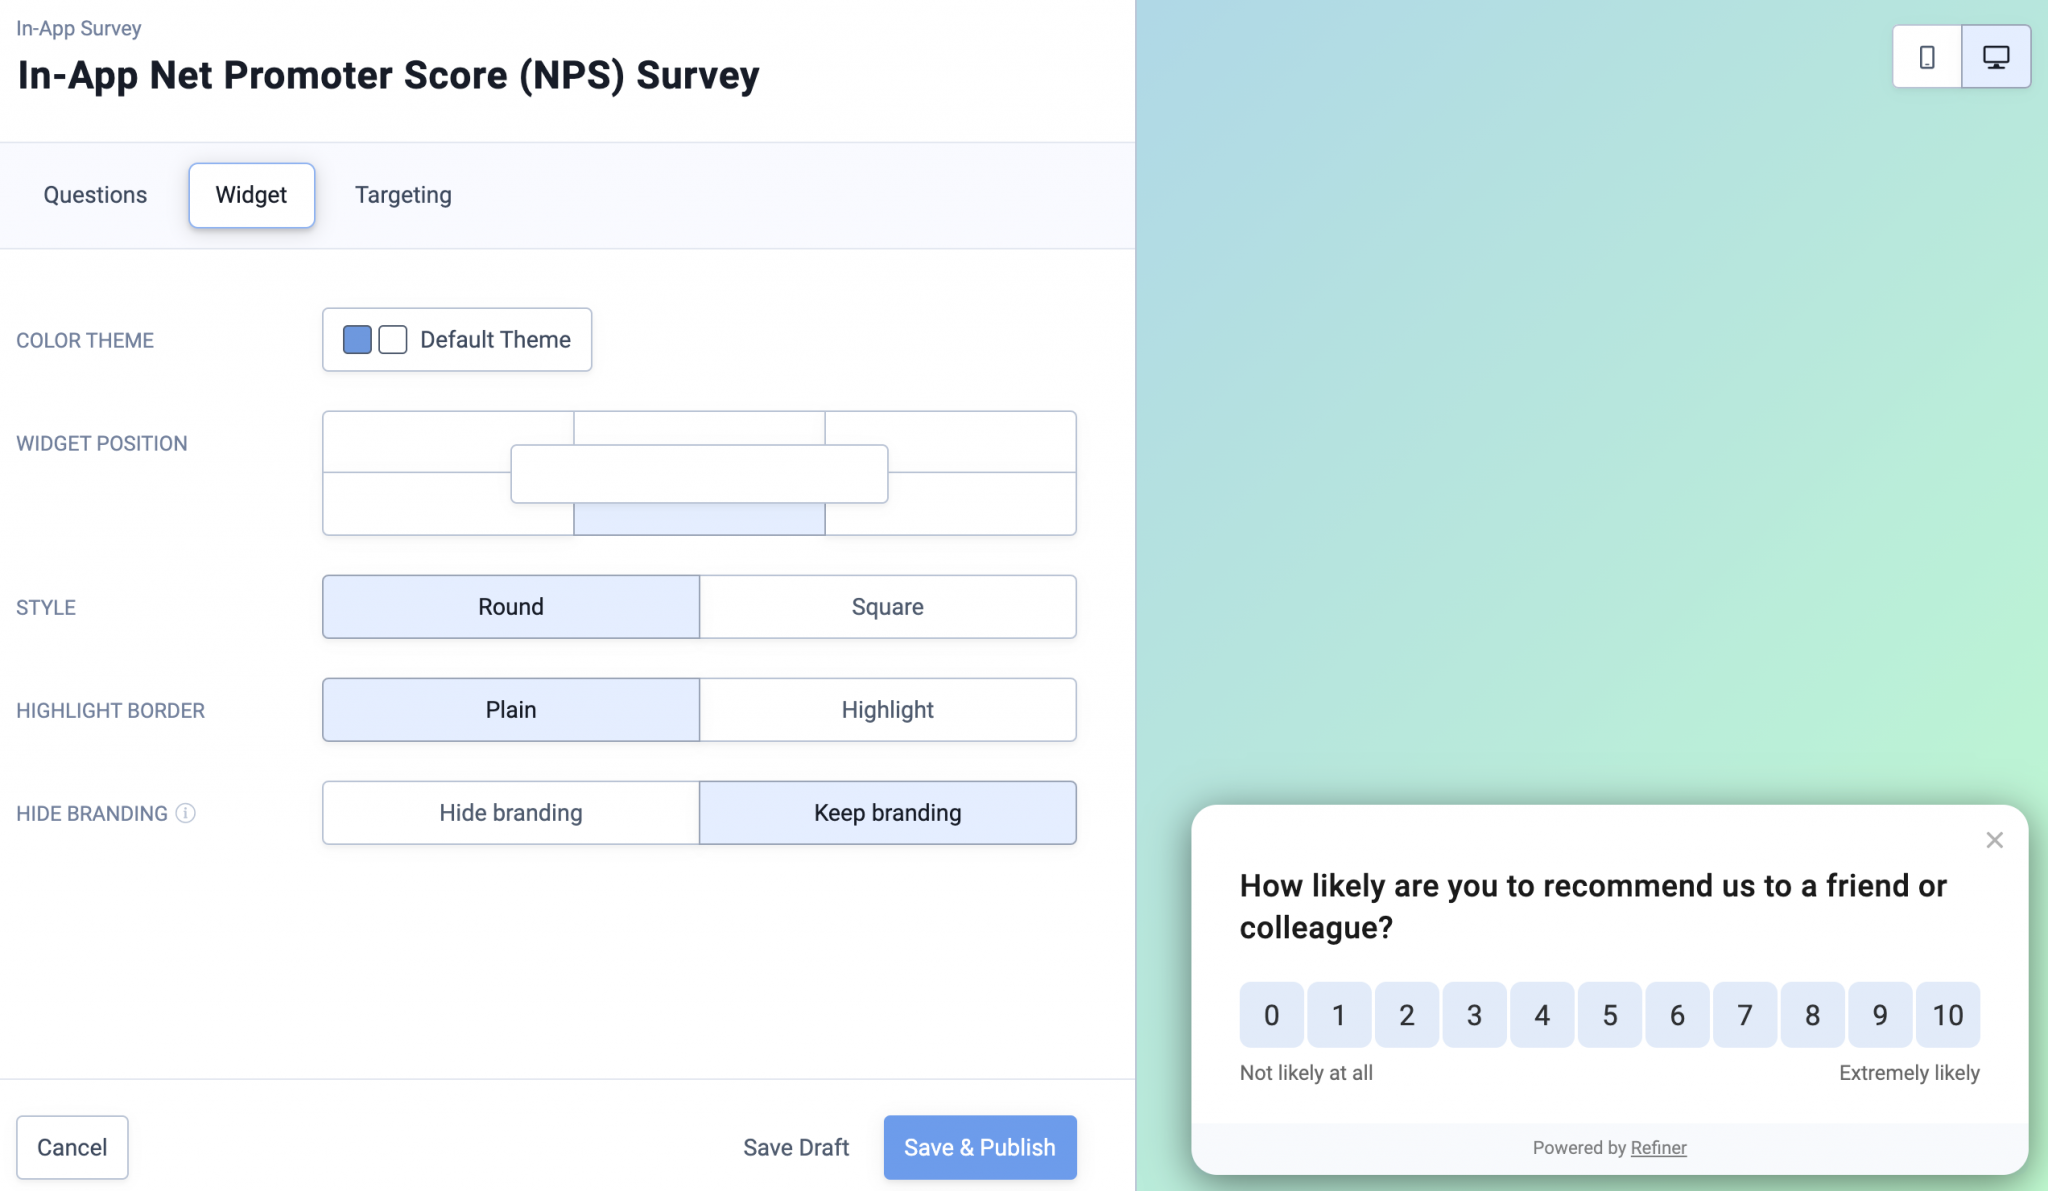Click the info icon next to Hide Branding
This screenshot has height=1191, width=2048.
click(186, 813)
